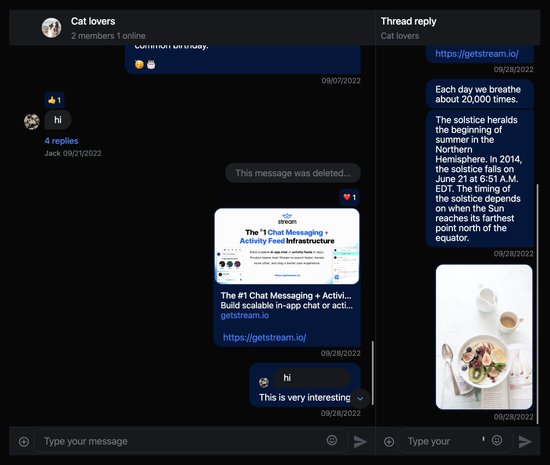Expand the scroll-to-bottom chevron button
Screen dimensions: 550x465
(360, 398)
